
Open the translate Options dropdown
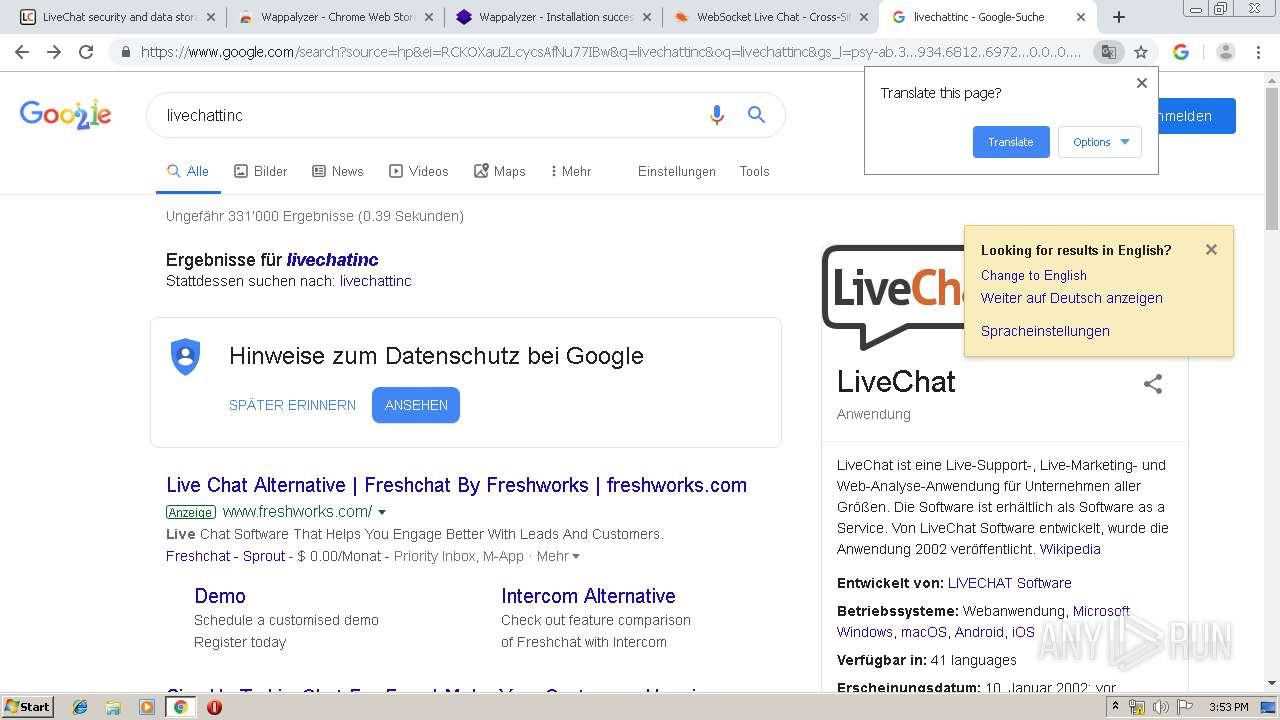coord(1100,142)
